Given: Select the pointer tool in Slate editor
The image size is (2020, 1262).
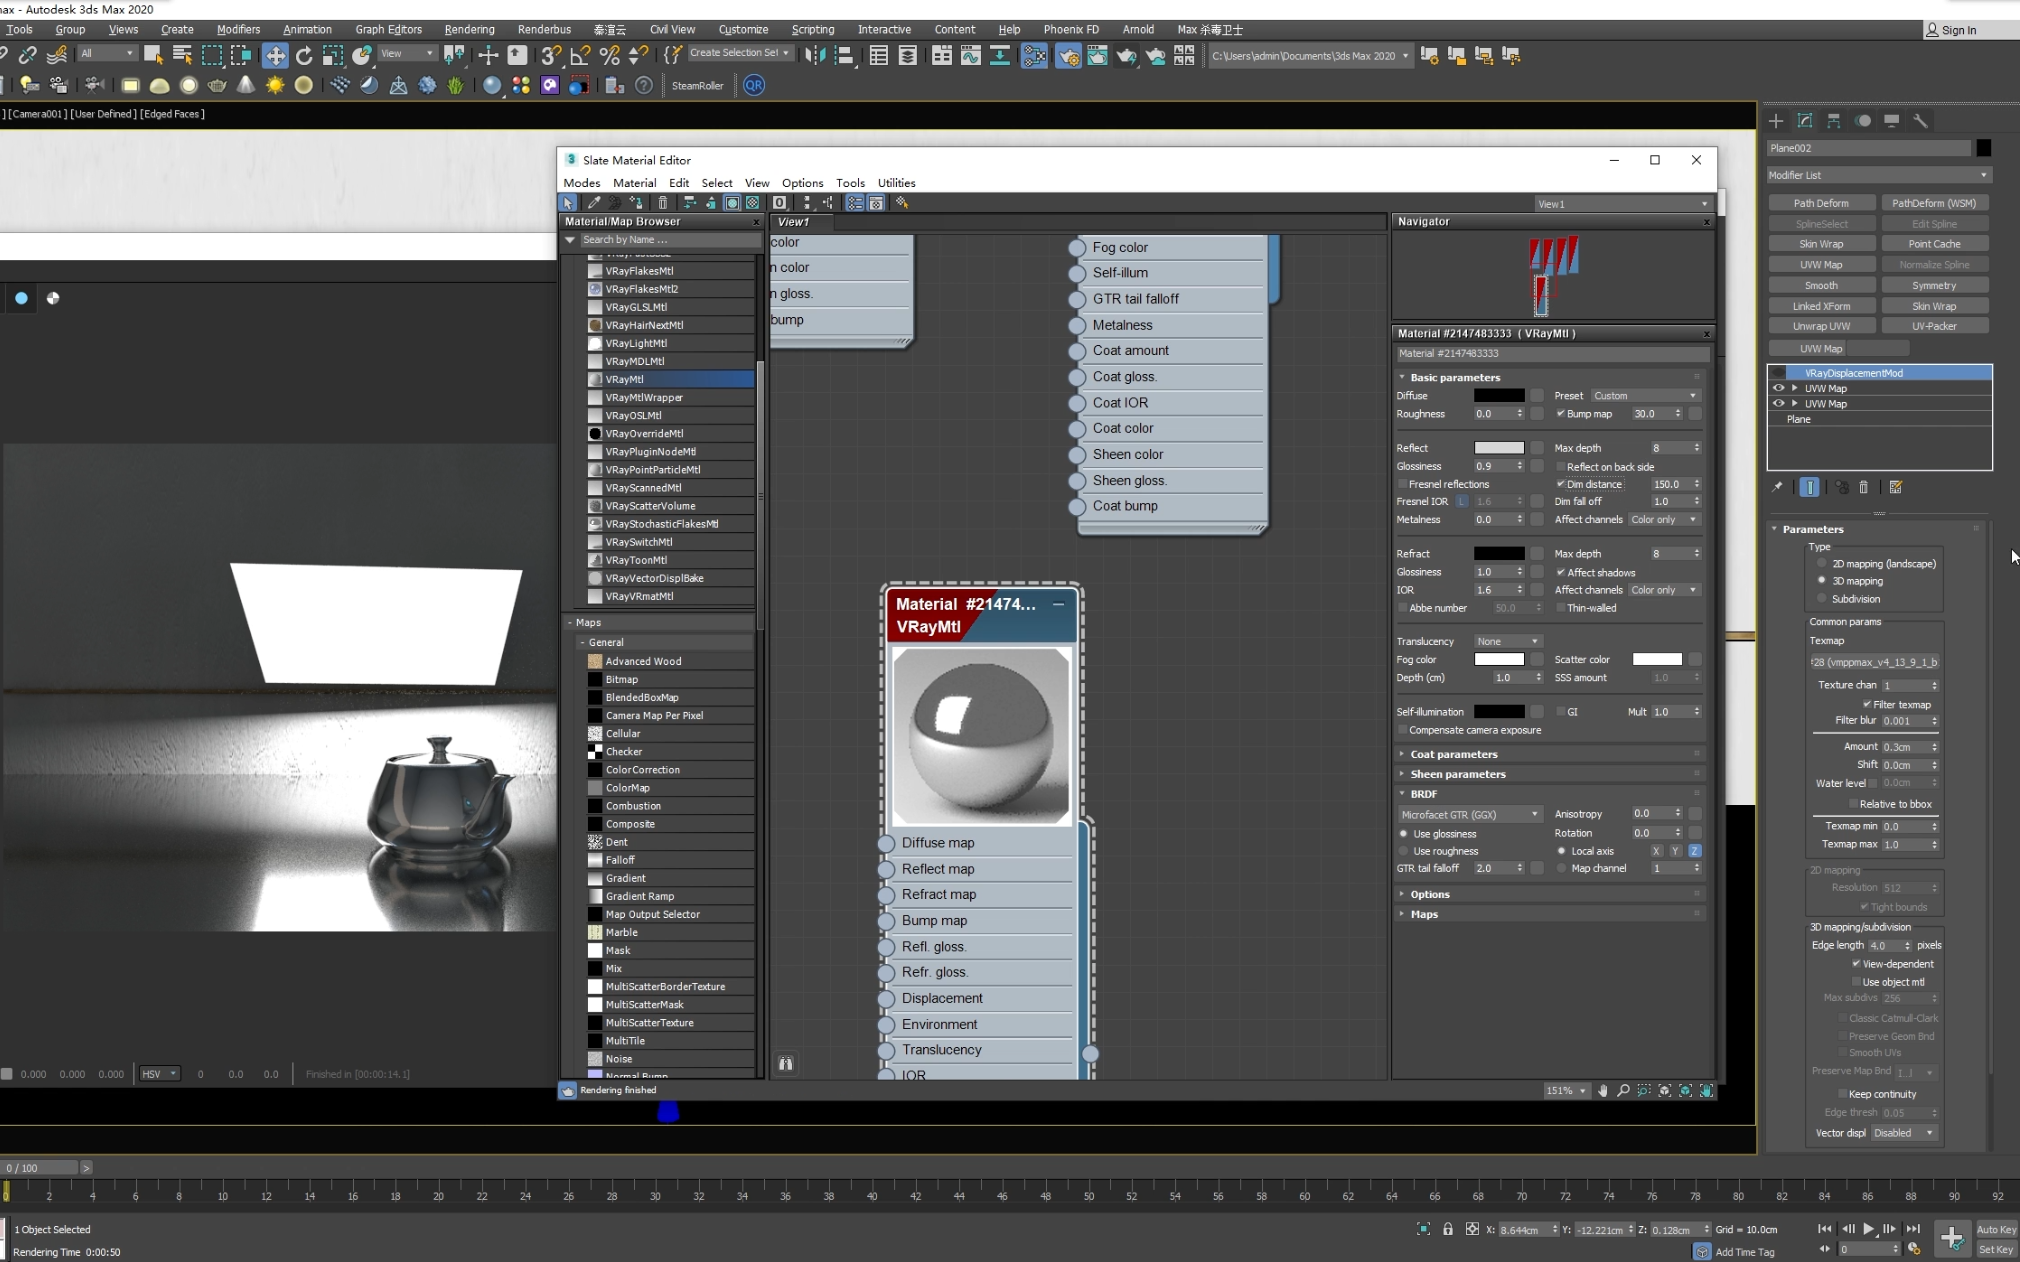Looking at the screenshot, I should (x=569, y=203).
